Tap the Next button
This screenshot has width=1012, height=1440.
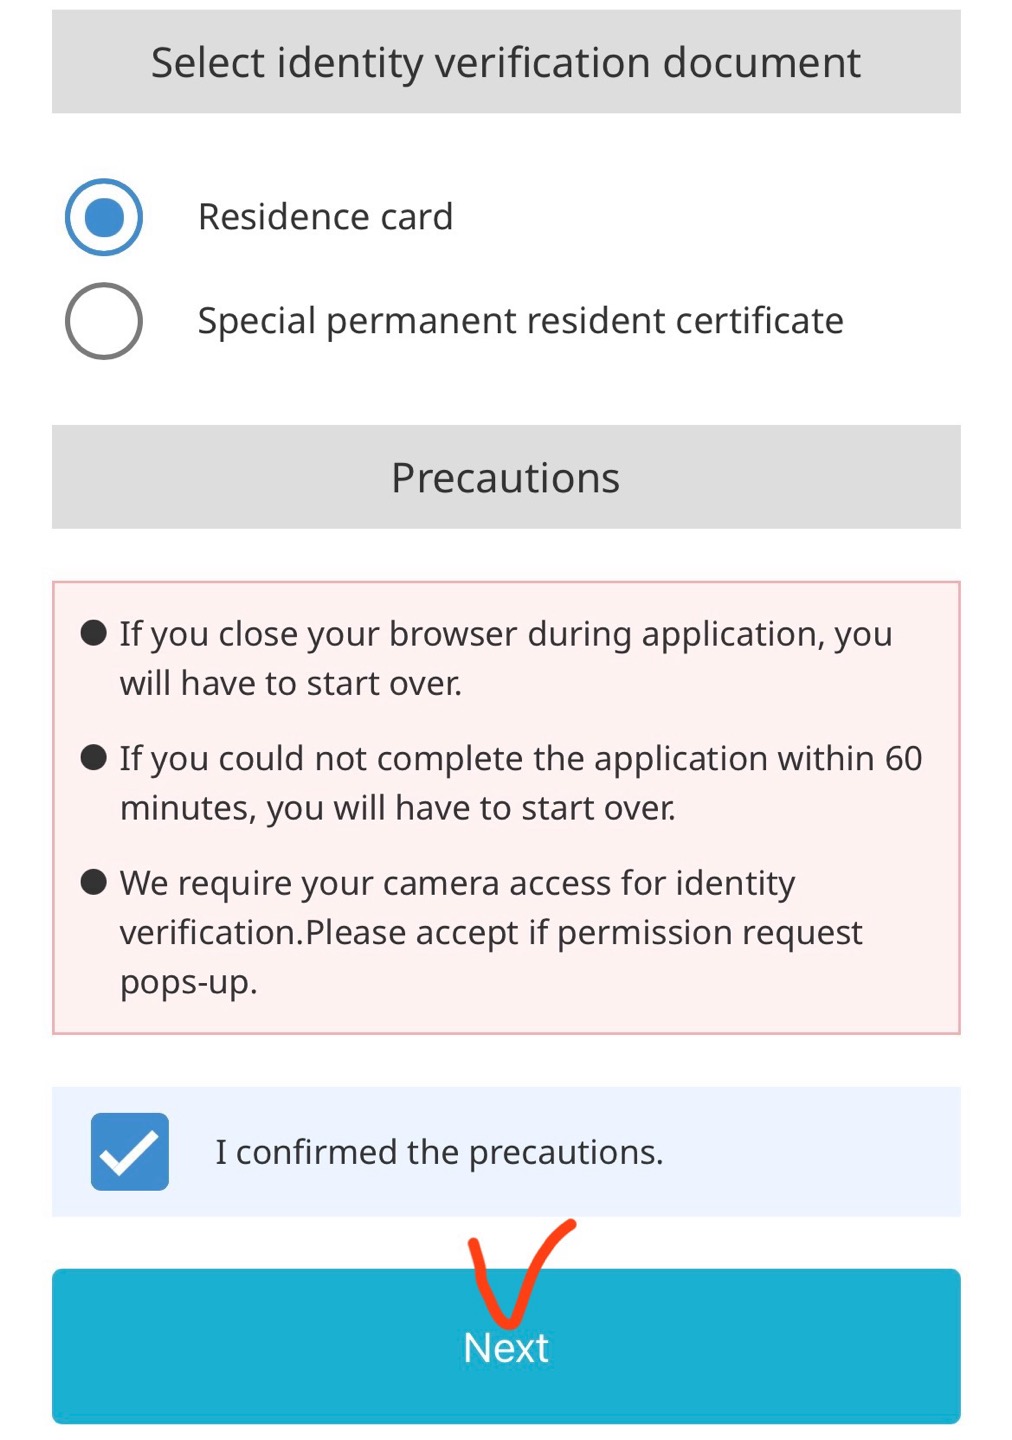point(506,1346)
